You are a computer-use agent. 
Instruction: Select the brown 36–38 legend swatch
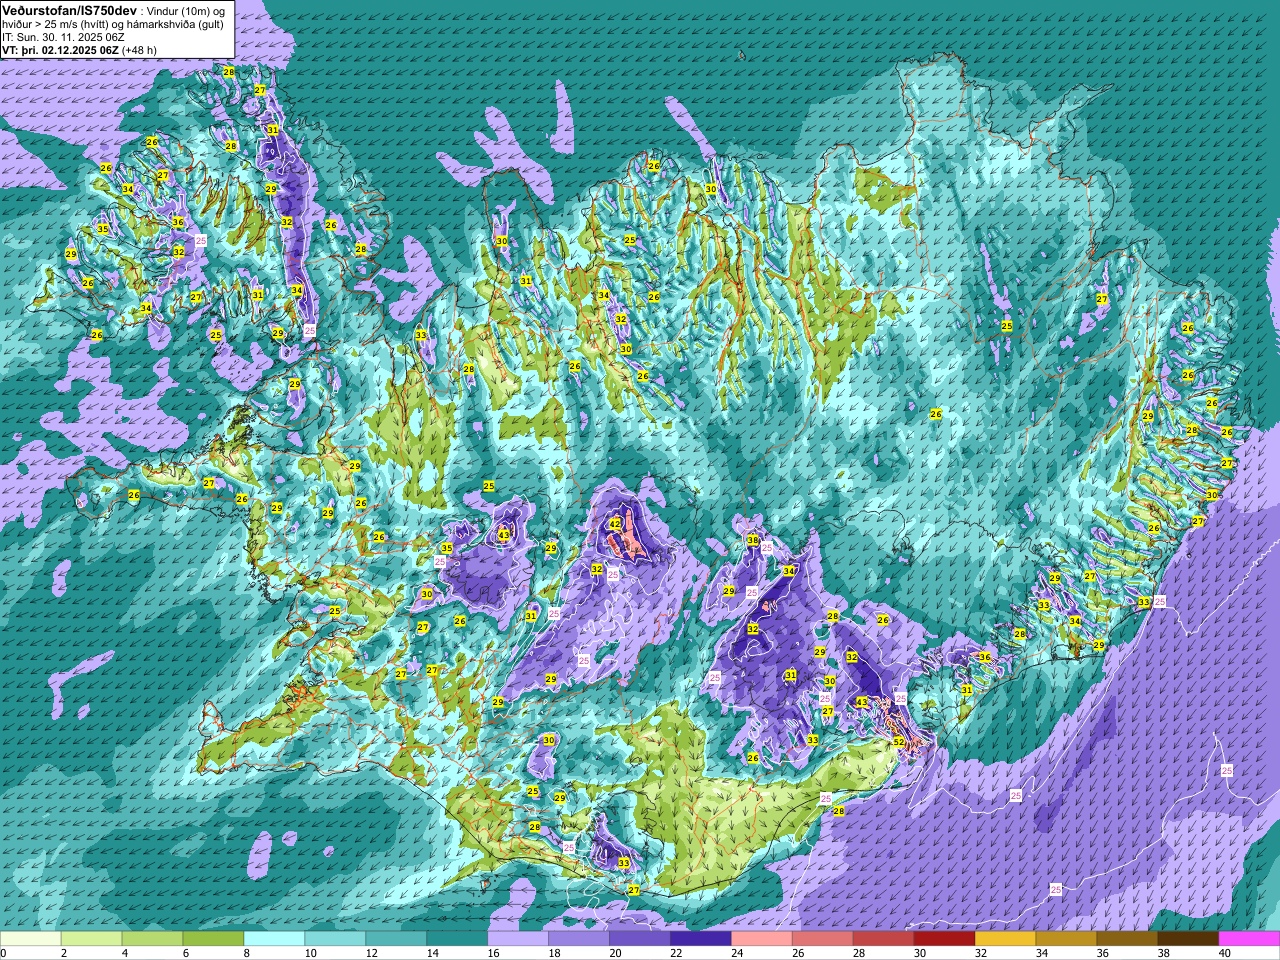[1129, 939]
